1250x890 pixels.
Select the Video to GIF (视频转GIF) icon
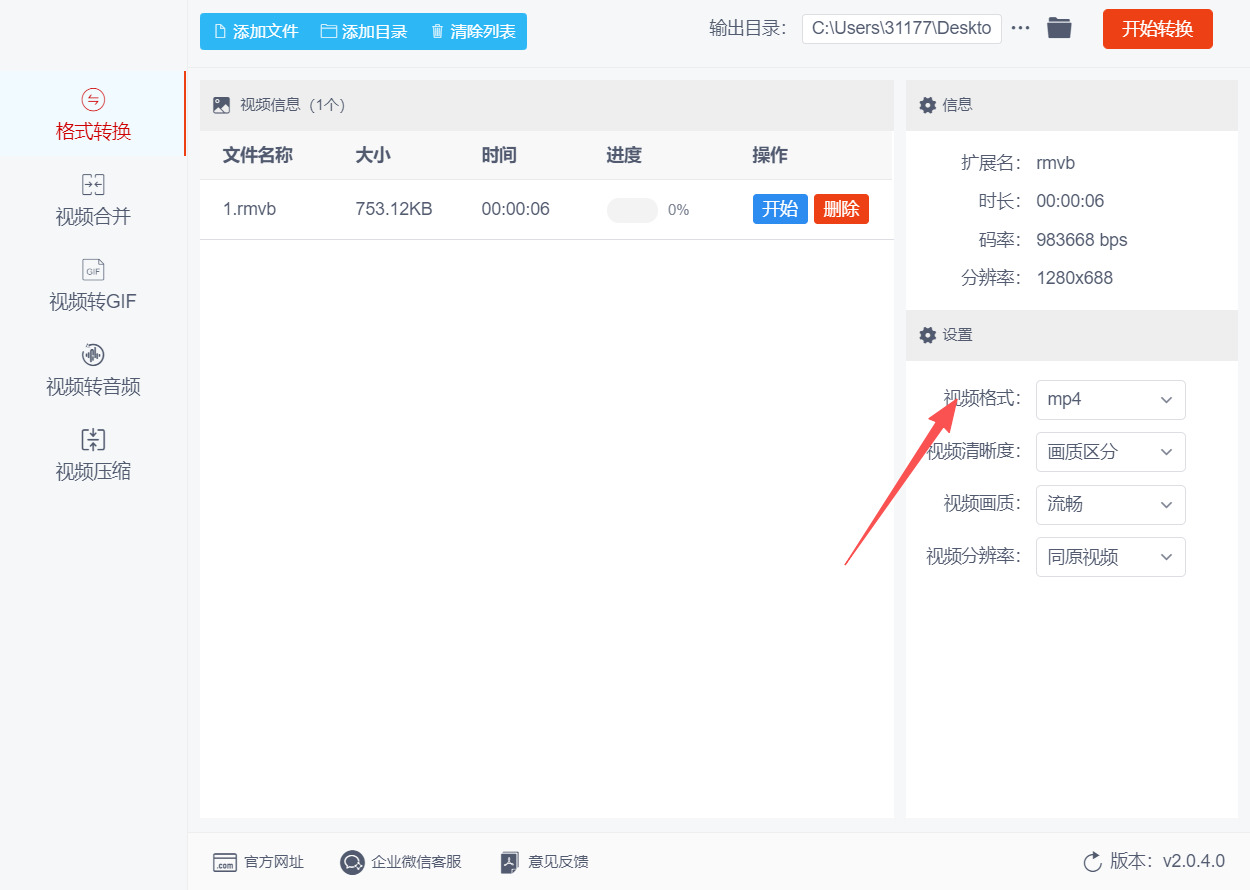(93, 270)
